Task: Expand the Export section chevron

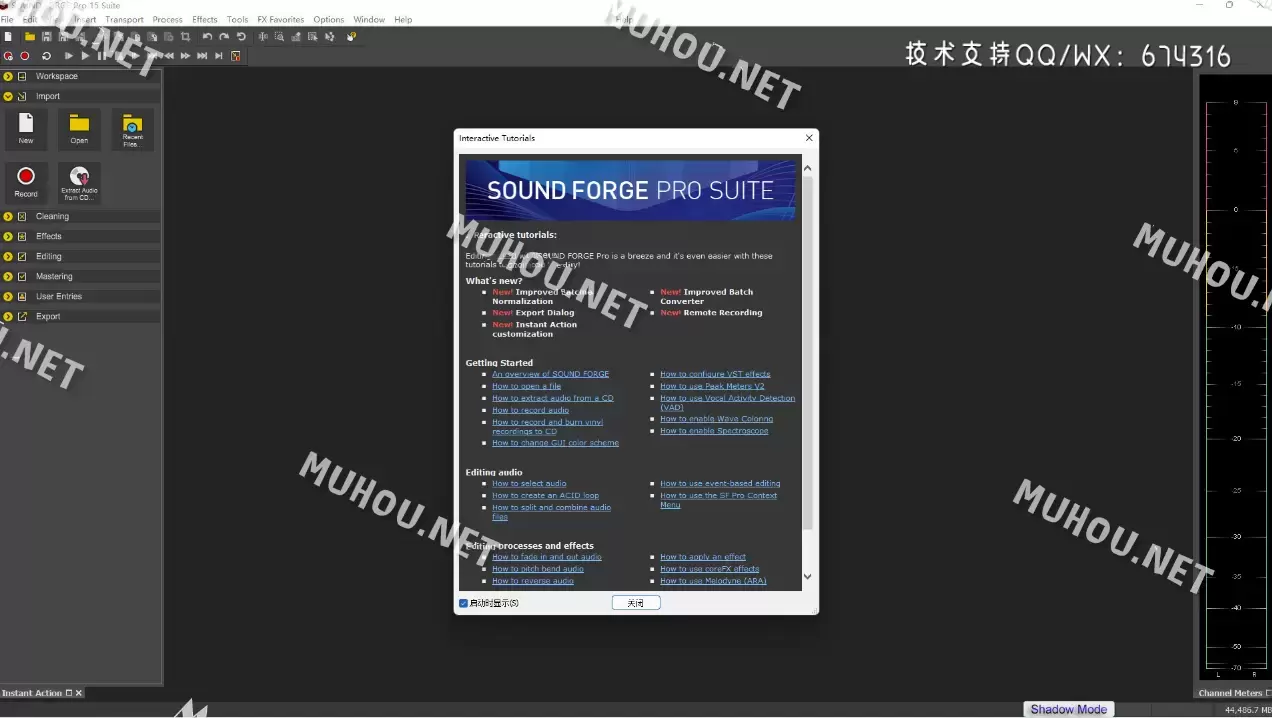Action: (8, 316)
